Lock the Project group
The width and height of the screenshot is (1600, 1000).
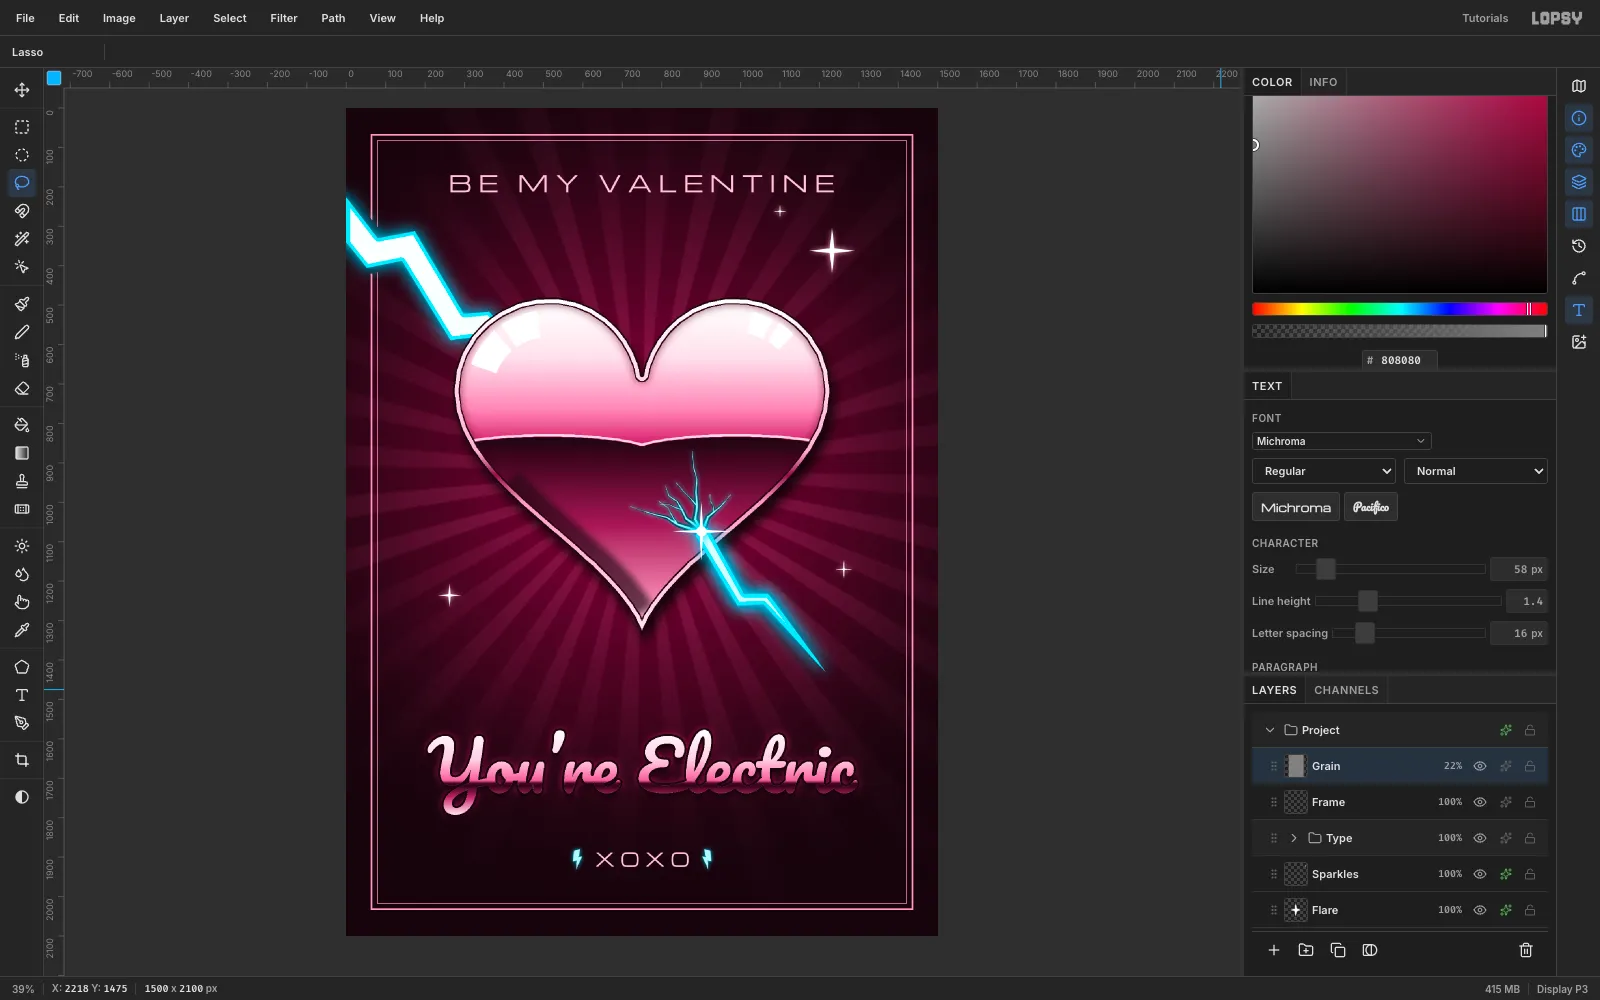1530,730
